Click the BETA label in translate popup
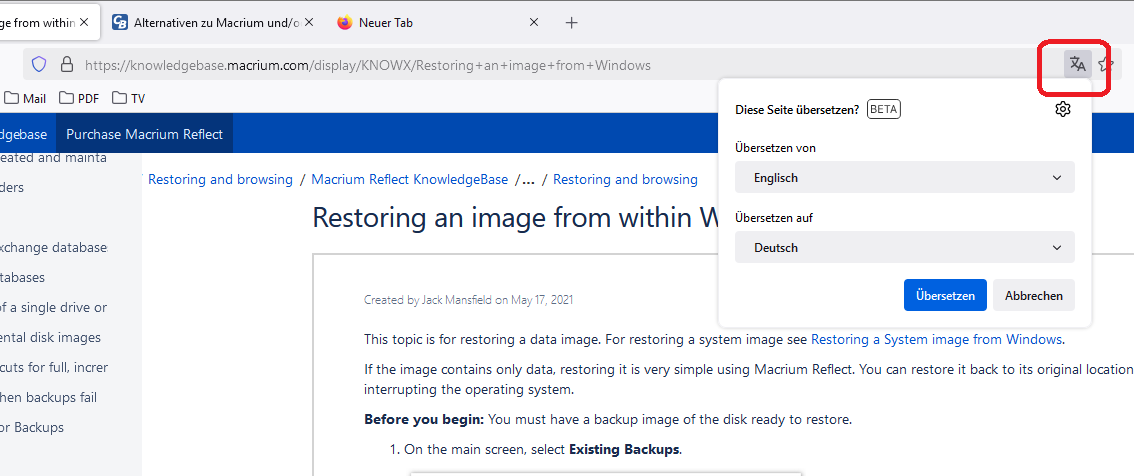Image resolution: width=1134 pixels, height=476 pixels. 884,109
